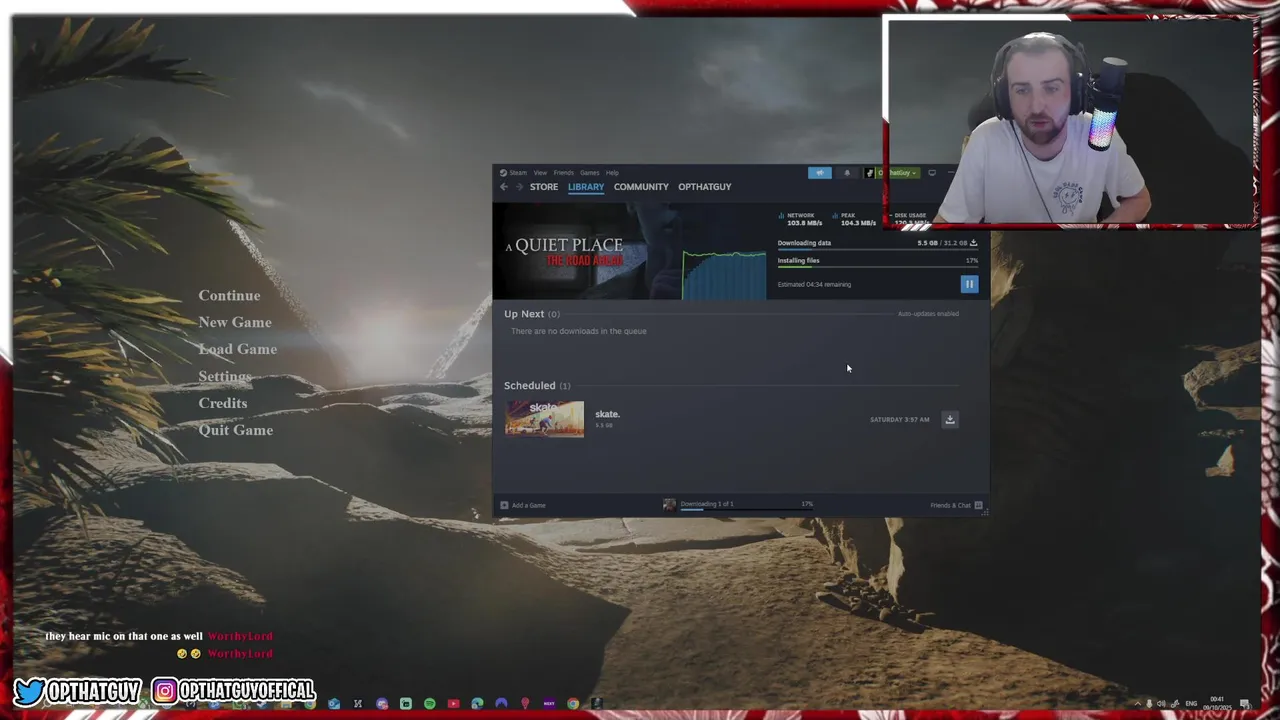1280x720 pixels.
Task: Click the Installing files progress bar
Action: click(x=878, y=267)
